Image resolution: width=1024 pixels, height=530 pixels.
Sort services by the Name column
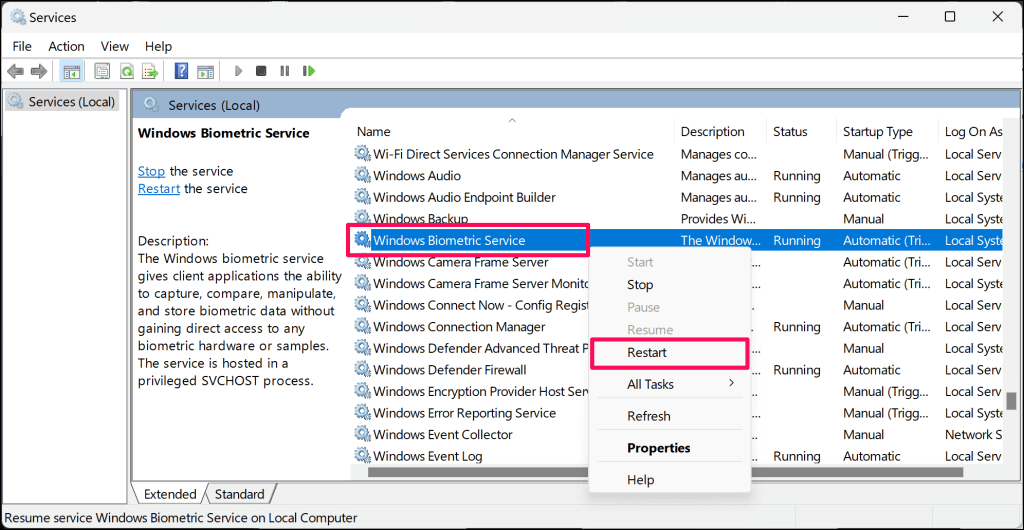(x=374, y=131)
